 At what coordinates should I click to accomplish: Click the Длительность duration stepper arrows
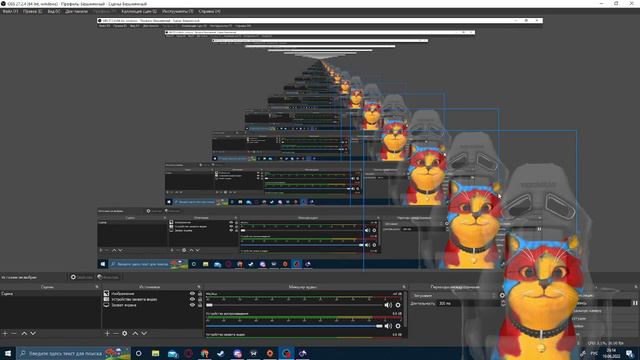(503, 304)
